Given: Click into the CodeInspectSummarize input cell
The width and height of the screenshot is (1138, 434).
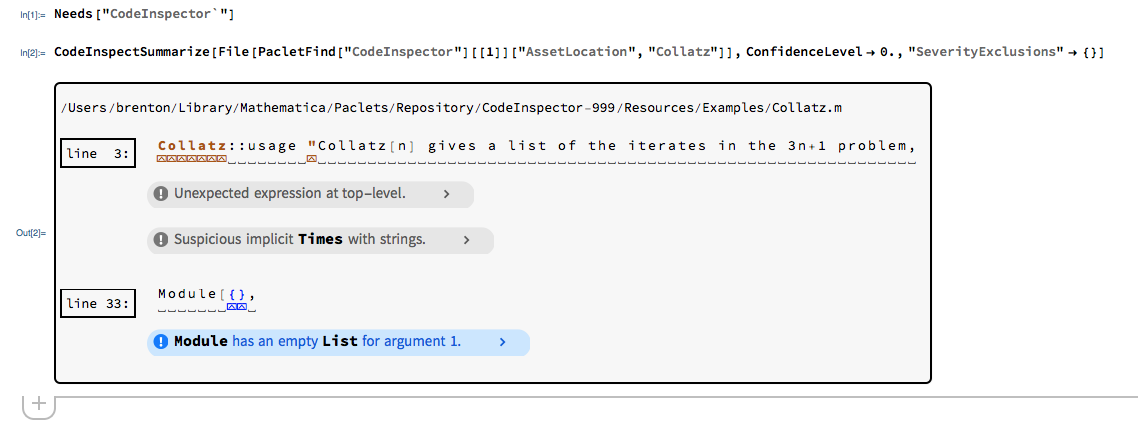Looking at the screenshot, I should tap(578, 52).
